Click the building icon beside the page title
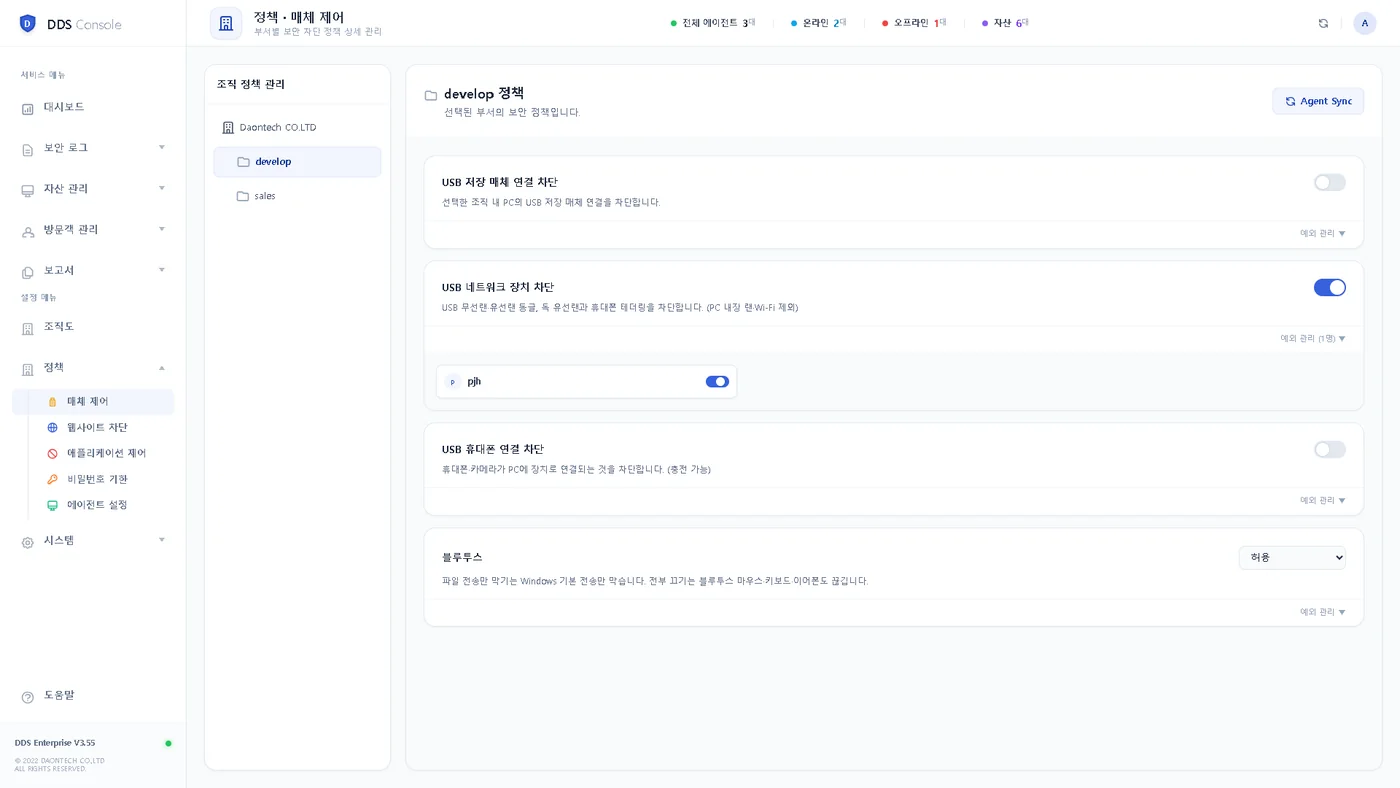Viewport: 1400px width, 788px height. (226, 23)
